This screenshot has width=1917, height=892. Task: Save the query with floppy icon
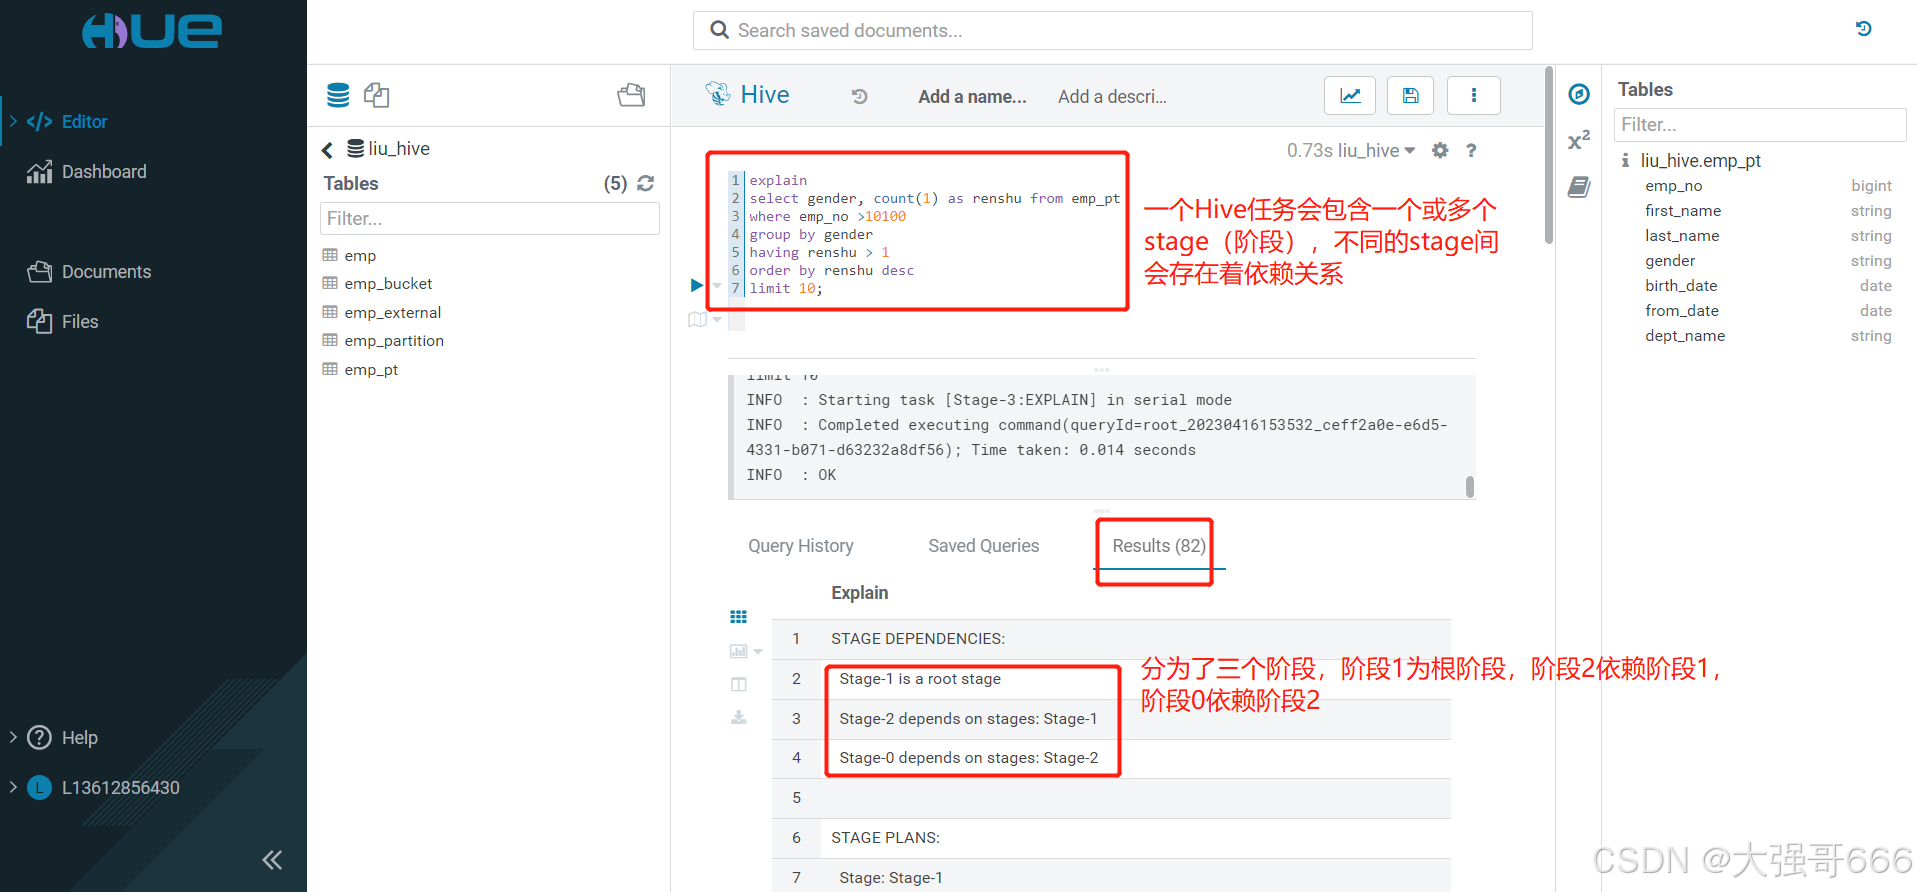(1410, 96)
